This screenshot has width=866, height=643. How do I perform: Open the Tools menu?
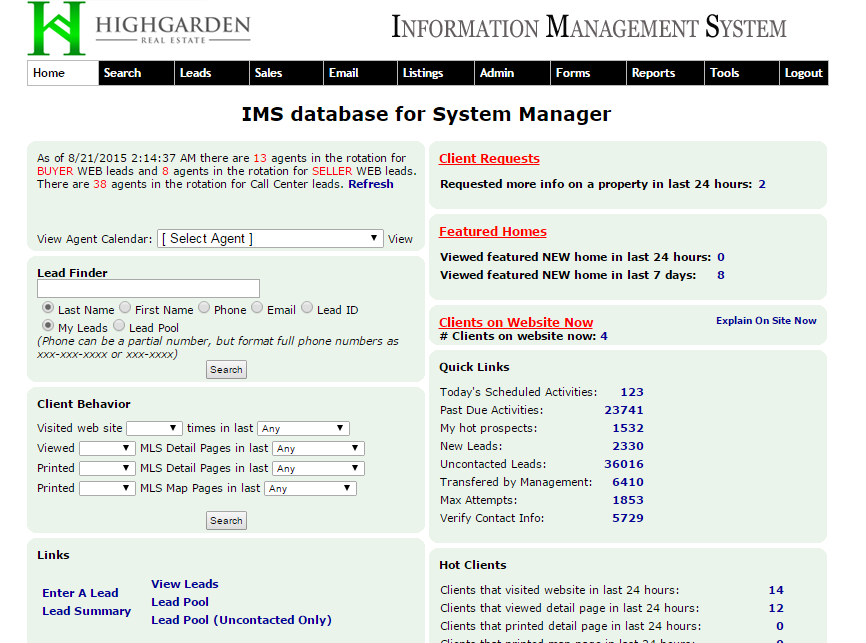tap(742, 73)
